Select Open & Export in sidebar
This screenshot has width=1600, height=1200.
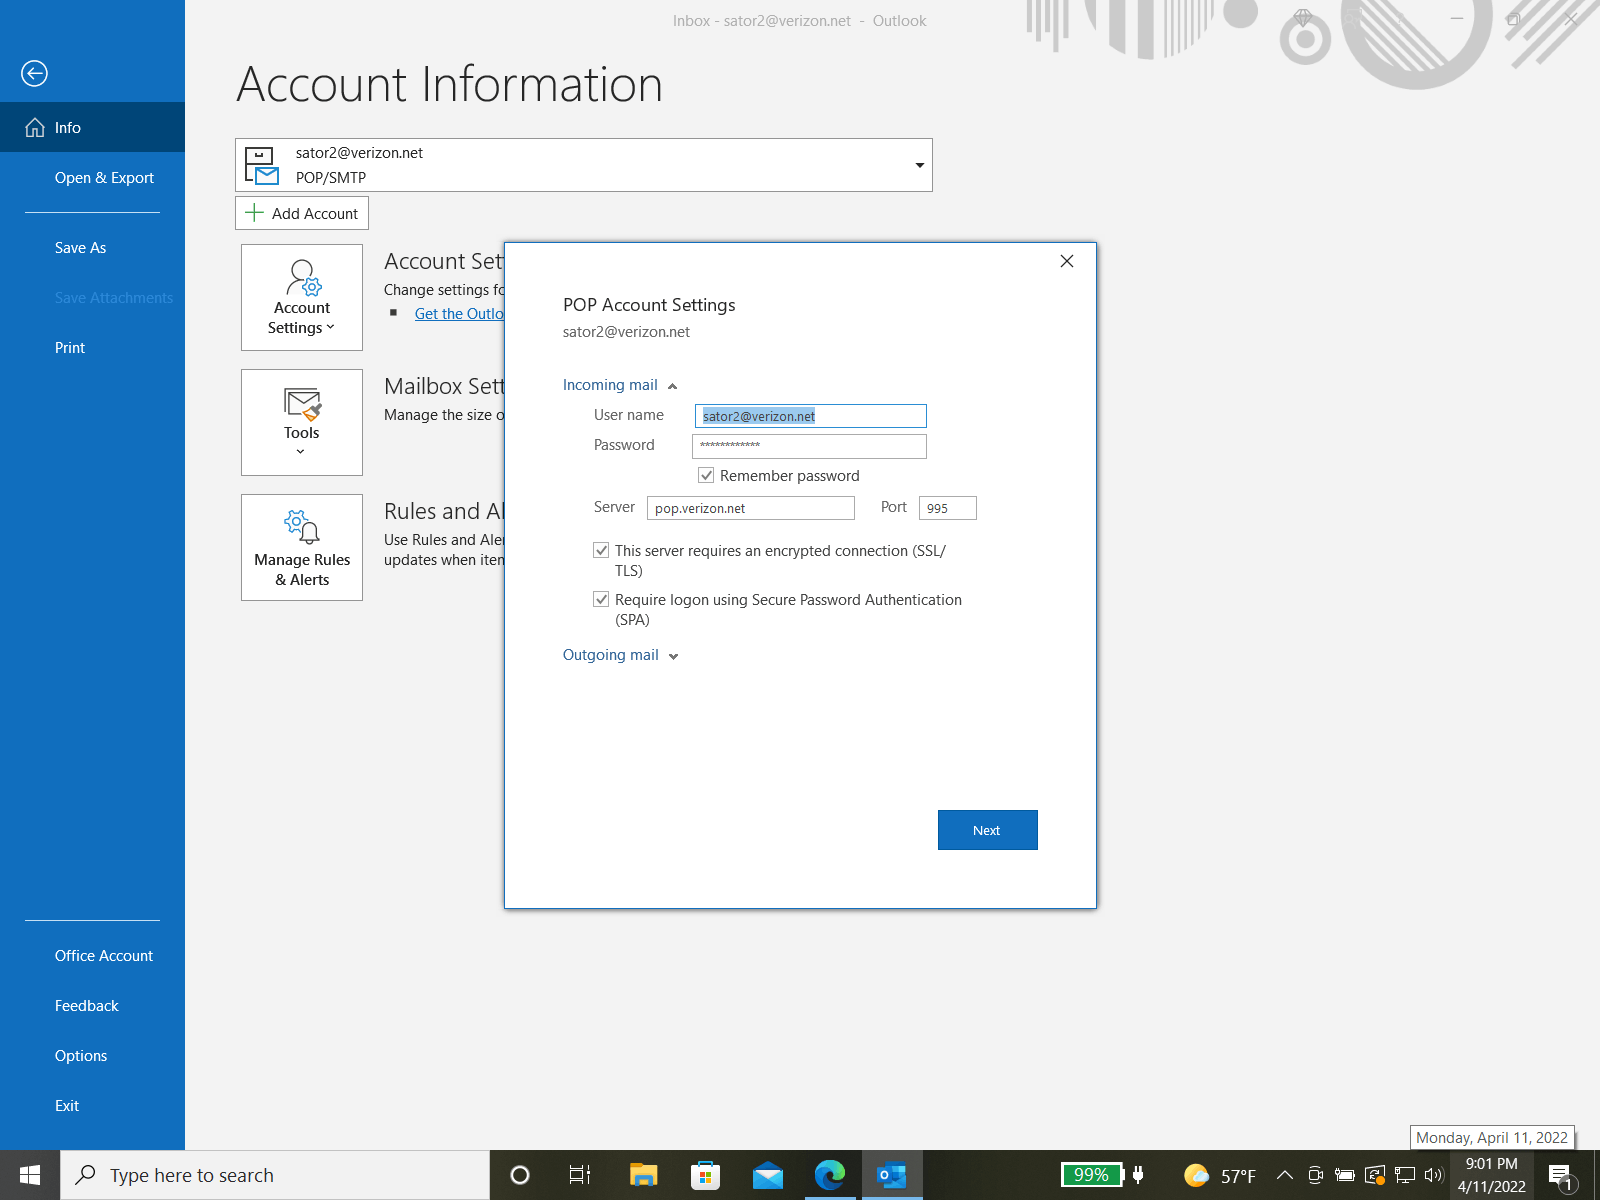(92, 177)
